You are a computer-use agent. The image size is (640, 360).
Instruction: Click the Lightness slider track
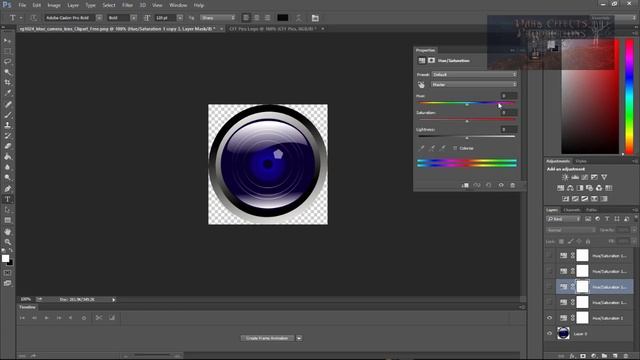coord(467,136)
